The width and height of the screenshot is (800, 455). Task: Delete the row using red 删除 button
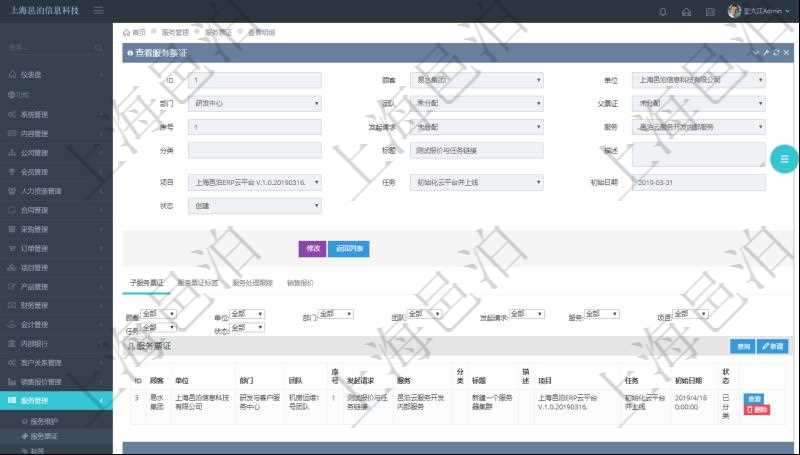click(x=757, y=410)
